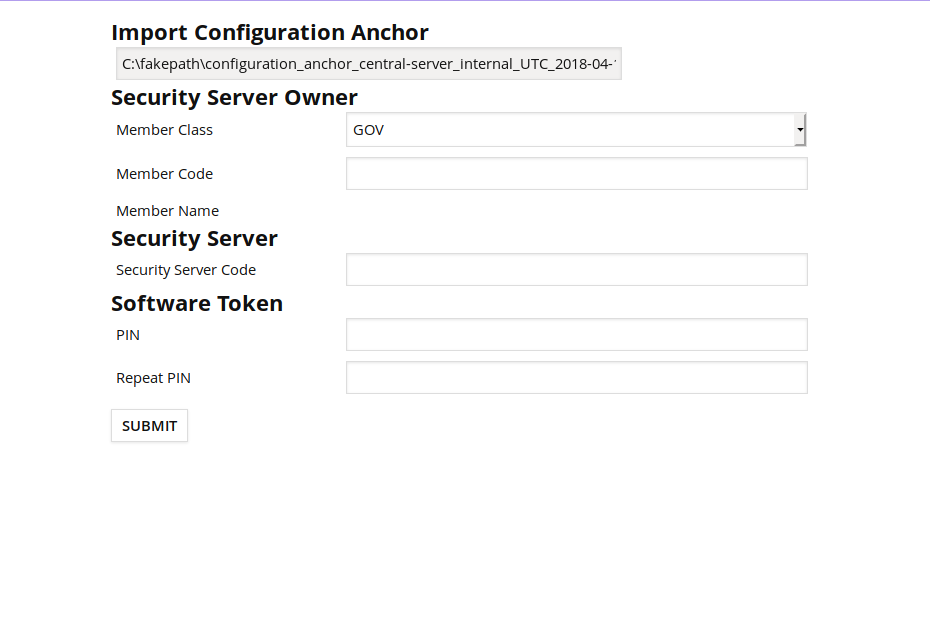Select the Repeat PIN input field

(576, 378)
